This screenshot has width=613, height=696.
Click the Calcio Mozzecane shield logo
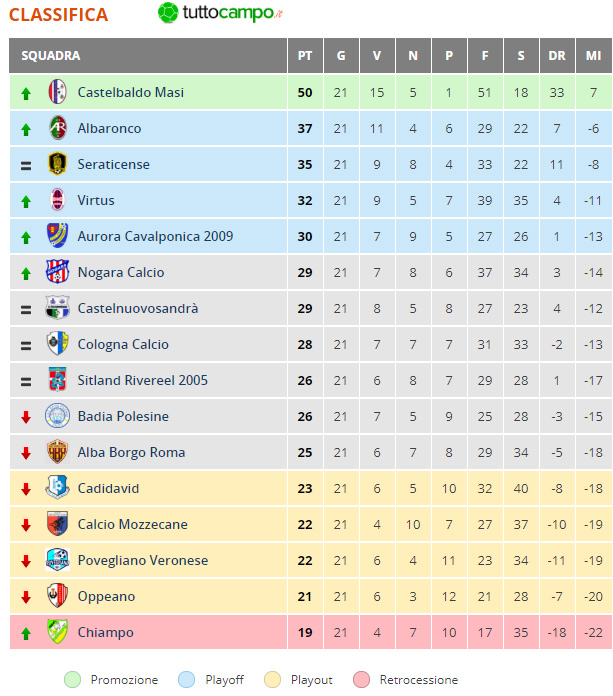(x=57, y=523)
